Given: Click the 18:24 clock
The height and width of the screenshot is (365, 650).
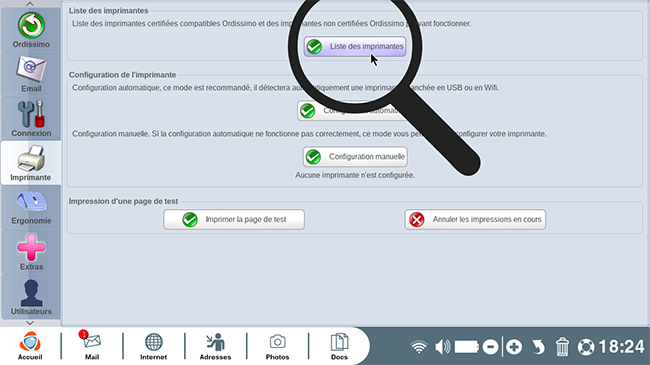Looking at the screenshot, I should 621,347.
